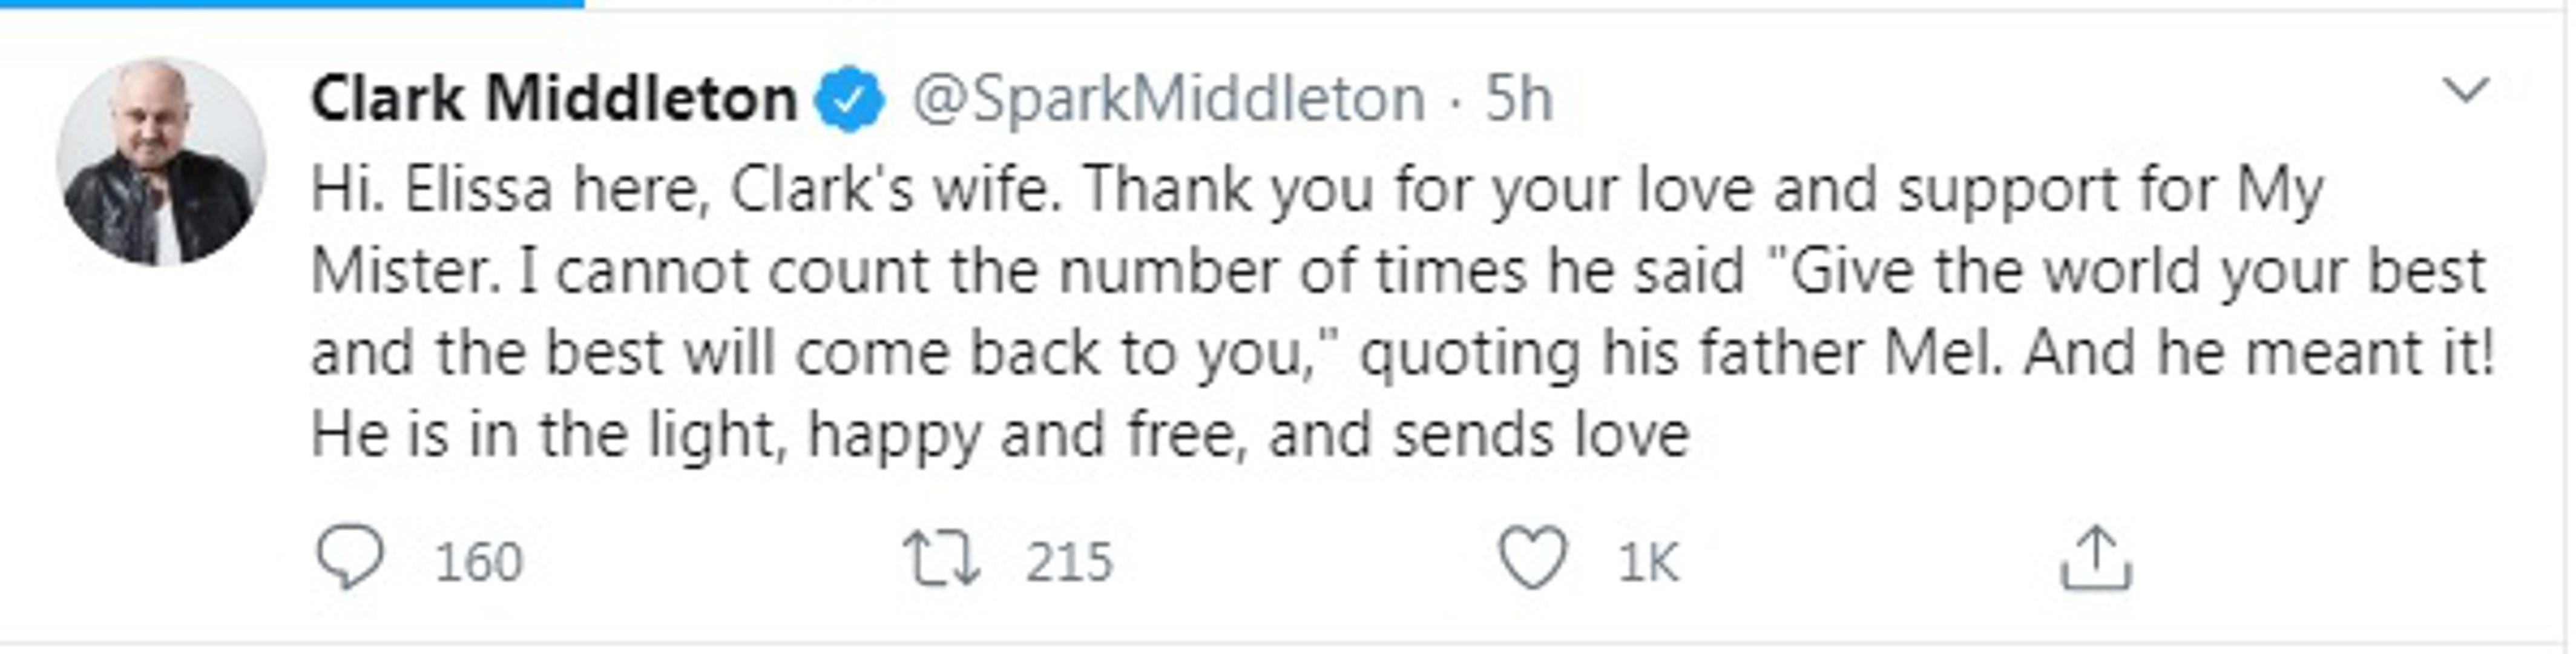Click the reply speech bubble icon
Image resolution: width=2576 pixels, height=654 pixels.
(350, 558)
